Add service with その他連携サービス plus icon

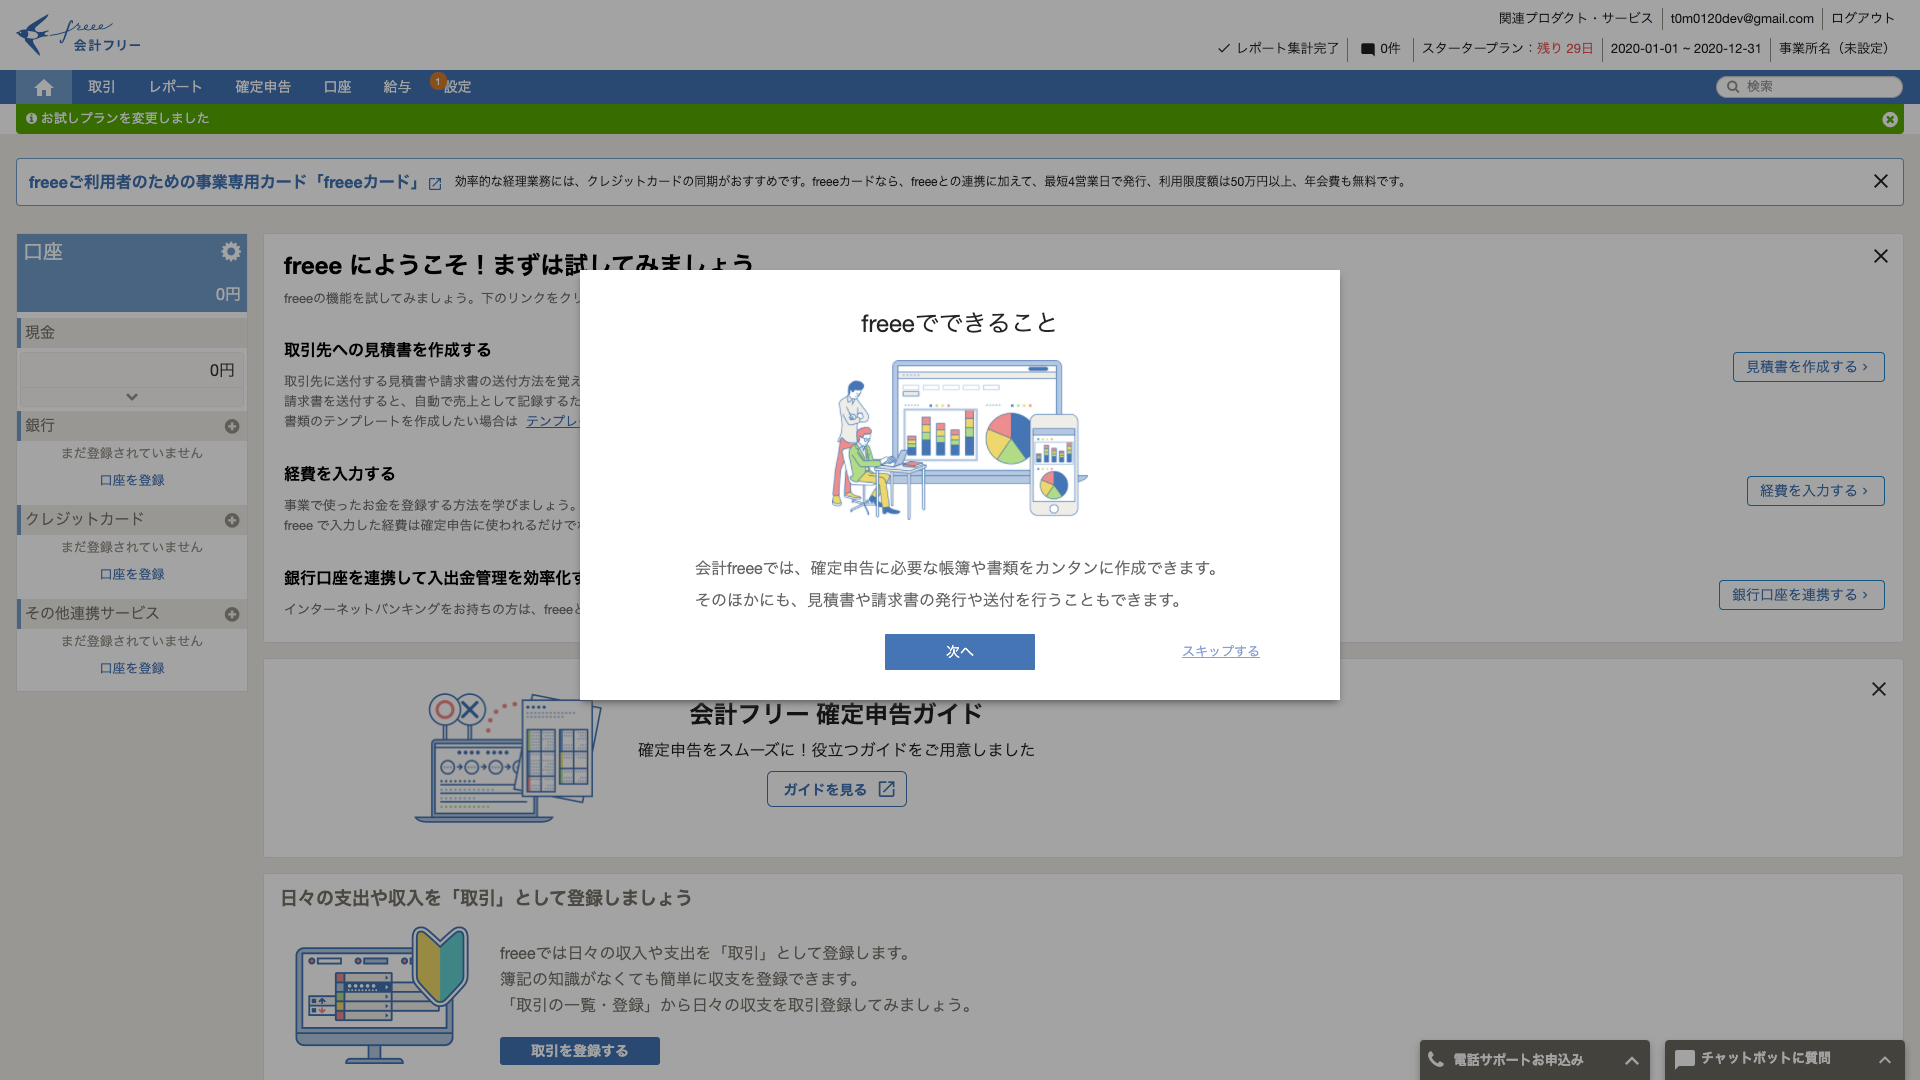tap(232, 615)
